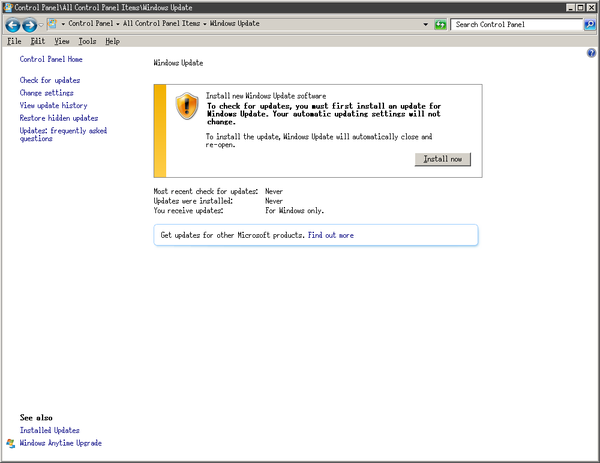Expand dropdown arrow after Control Panel breadcrumb
Screen dimensions: 600x463
pyautogui.click(x=118, y=24)
